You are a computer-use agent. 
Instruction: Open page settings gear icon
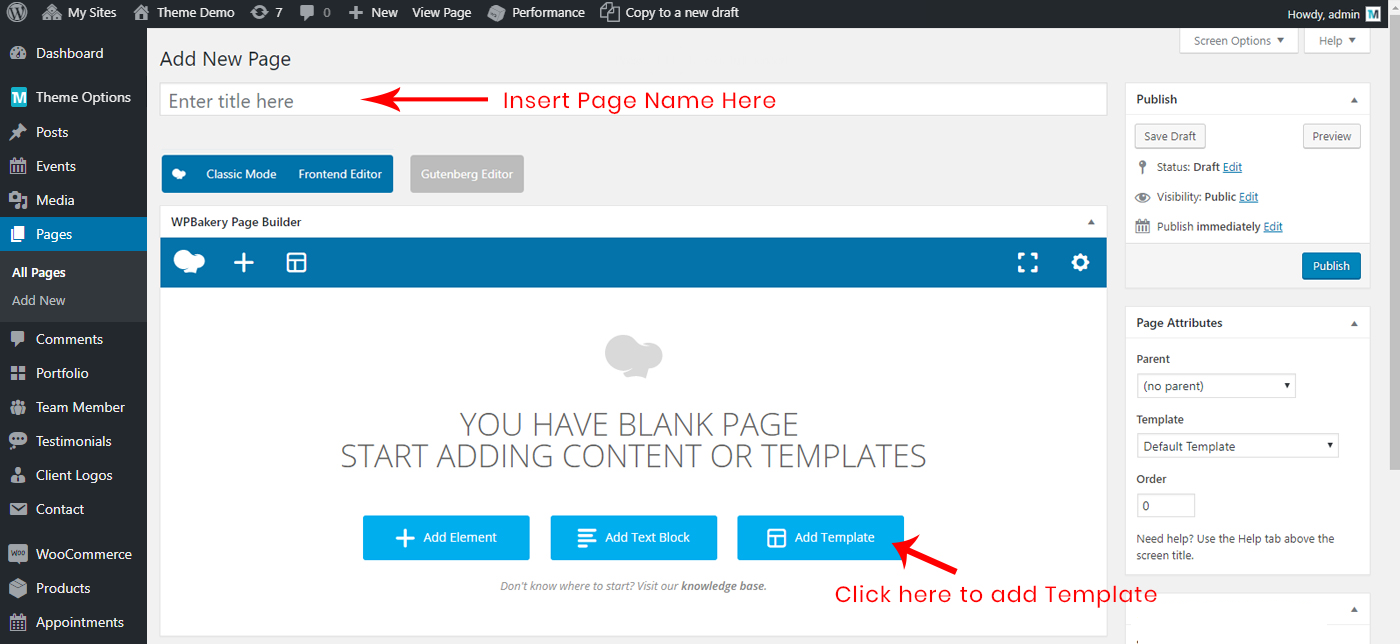[1080, 262]
